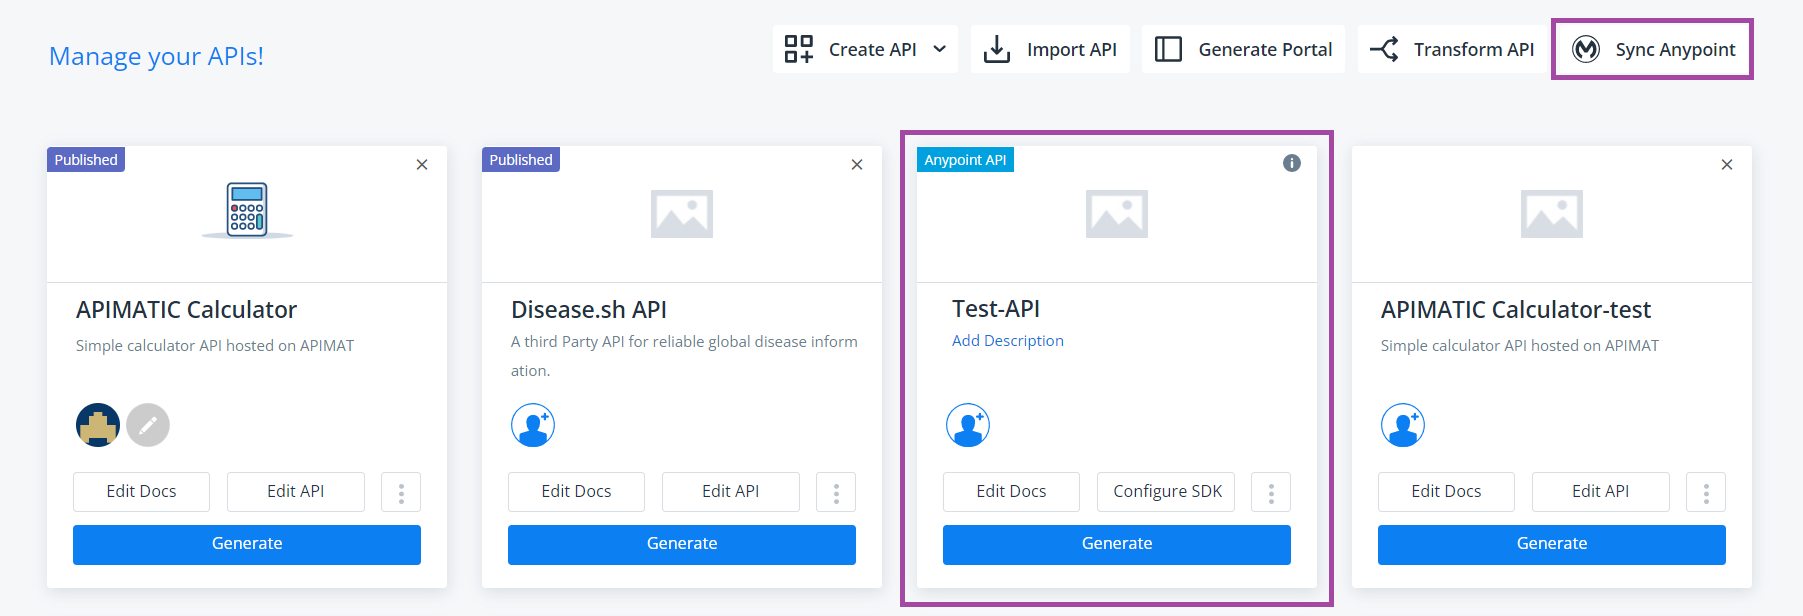1803x616 pixels.
Task: Add a team member on Disease.sh API
Action: tap(533, 425)
